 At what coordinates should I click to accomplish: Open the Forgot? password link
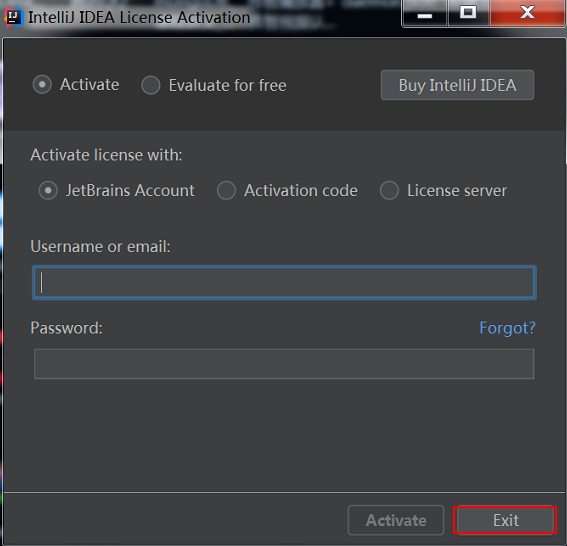click(x=507, y=328)
